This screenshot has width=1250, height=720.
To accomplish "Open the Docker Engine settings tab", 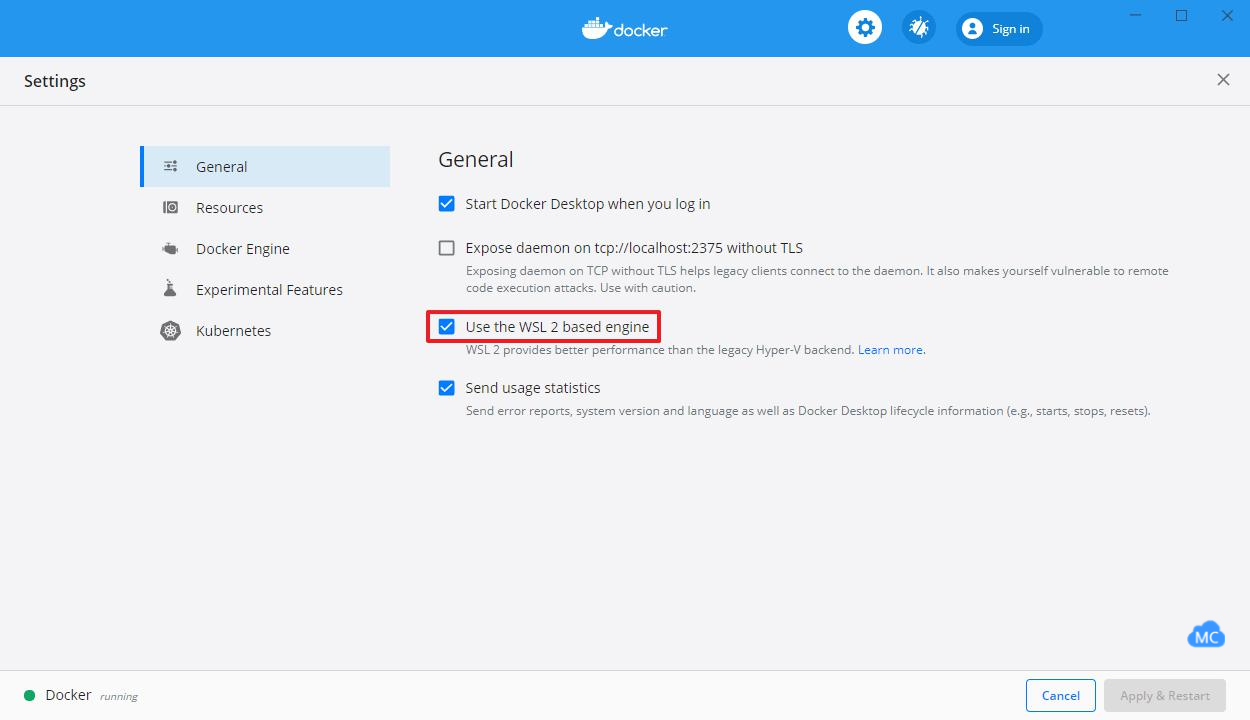I will point(265,248).
